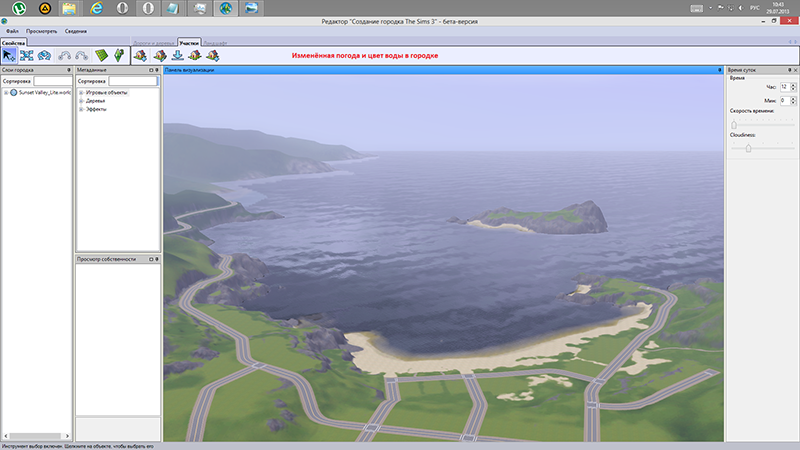This screenshot has height=450, width=800.
Task: Expand the Деревья tree node
Action: pos(81,100)
